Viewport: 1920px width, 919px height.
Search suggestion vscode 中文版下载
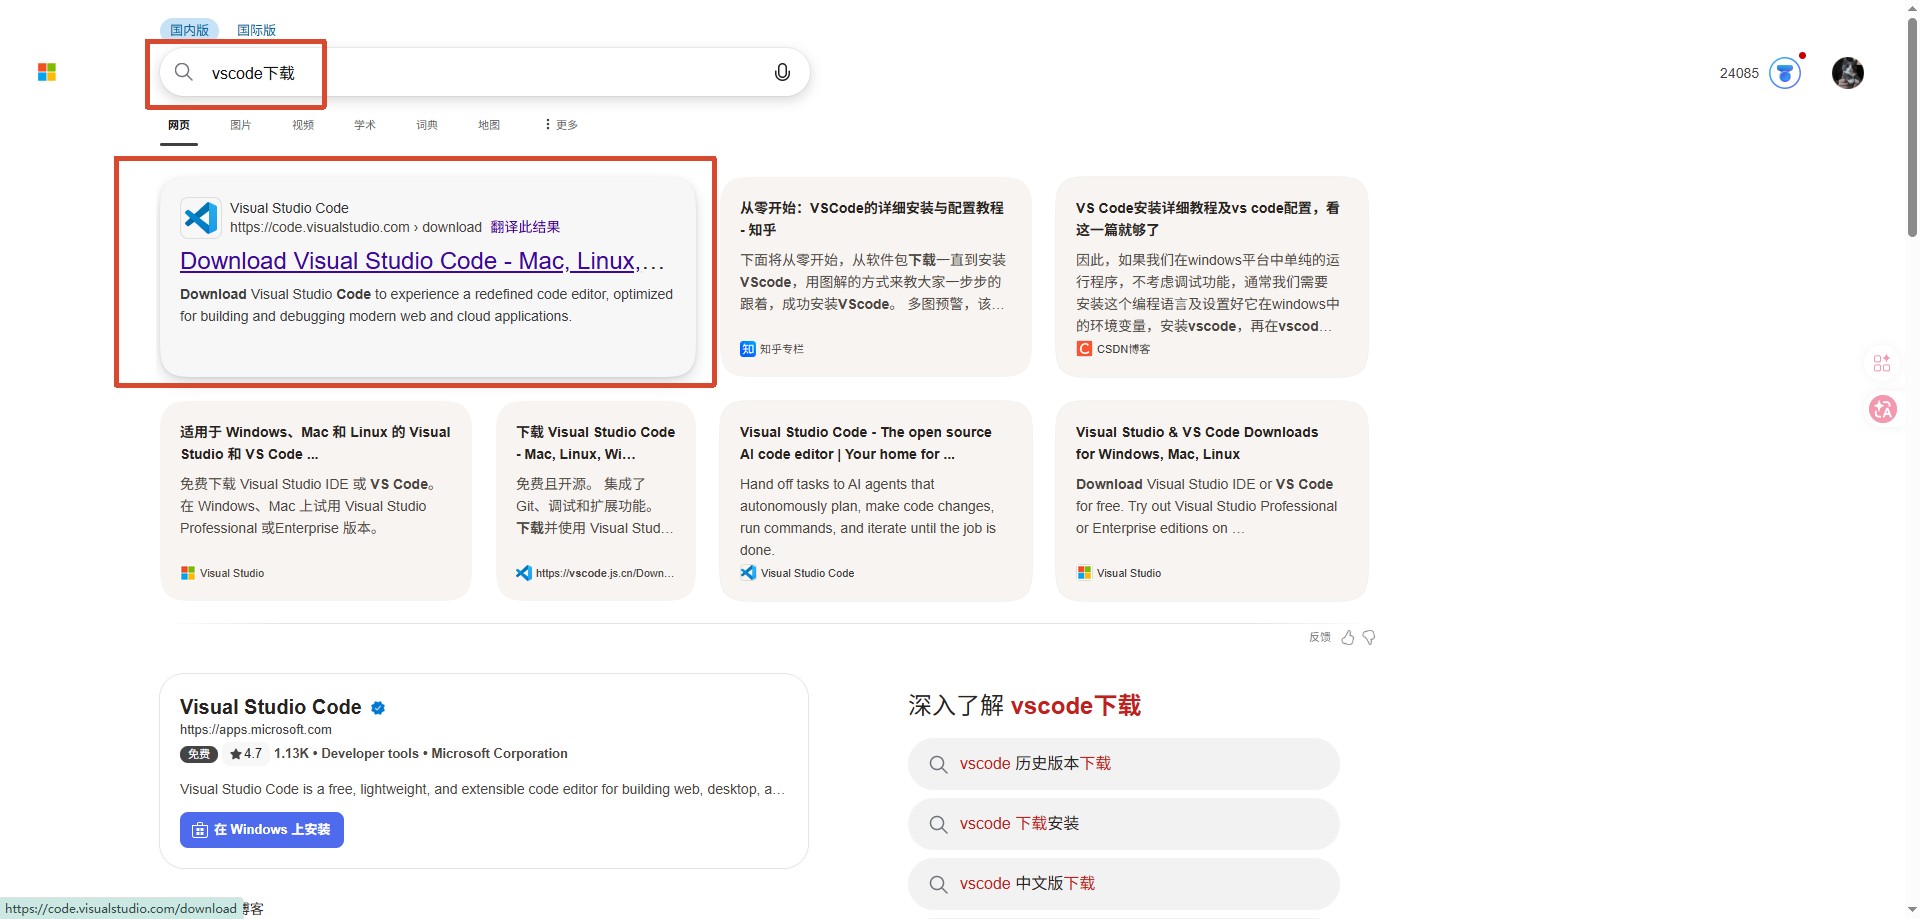[x=1124, y=884]
